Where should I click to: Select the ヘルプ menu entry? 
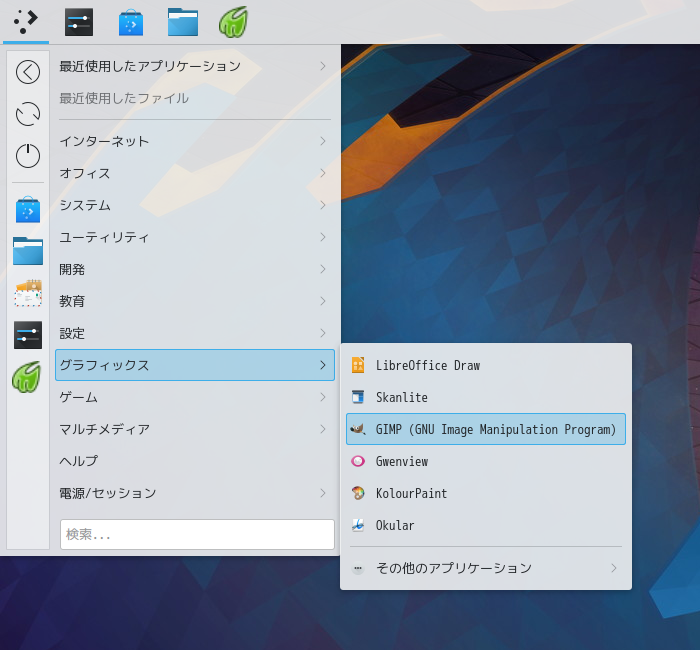[195, 461]
